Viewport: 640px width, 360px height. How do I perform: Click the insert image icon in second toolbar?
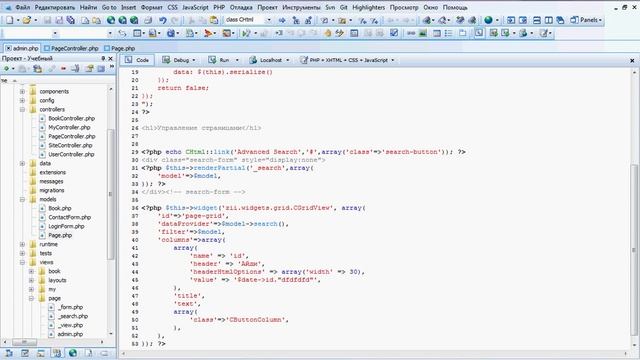pos(422,33)
